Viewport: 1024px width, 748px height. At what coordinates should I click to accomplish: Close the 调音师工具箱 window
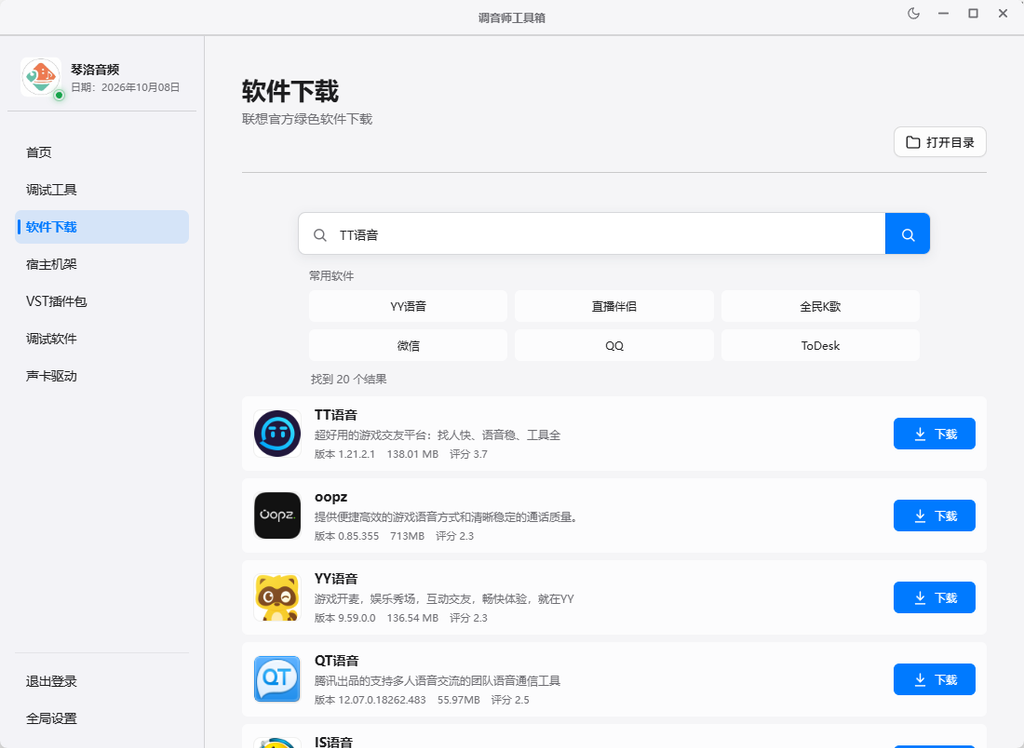tap(1003, 14)
